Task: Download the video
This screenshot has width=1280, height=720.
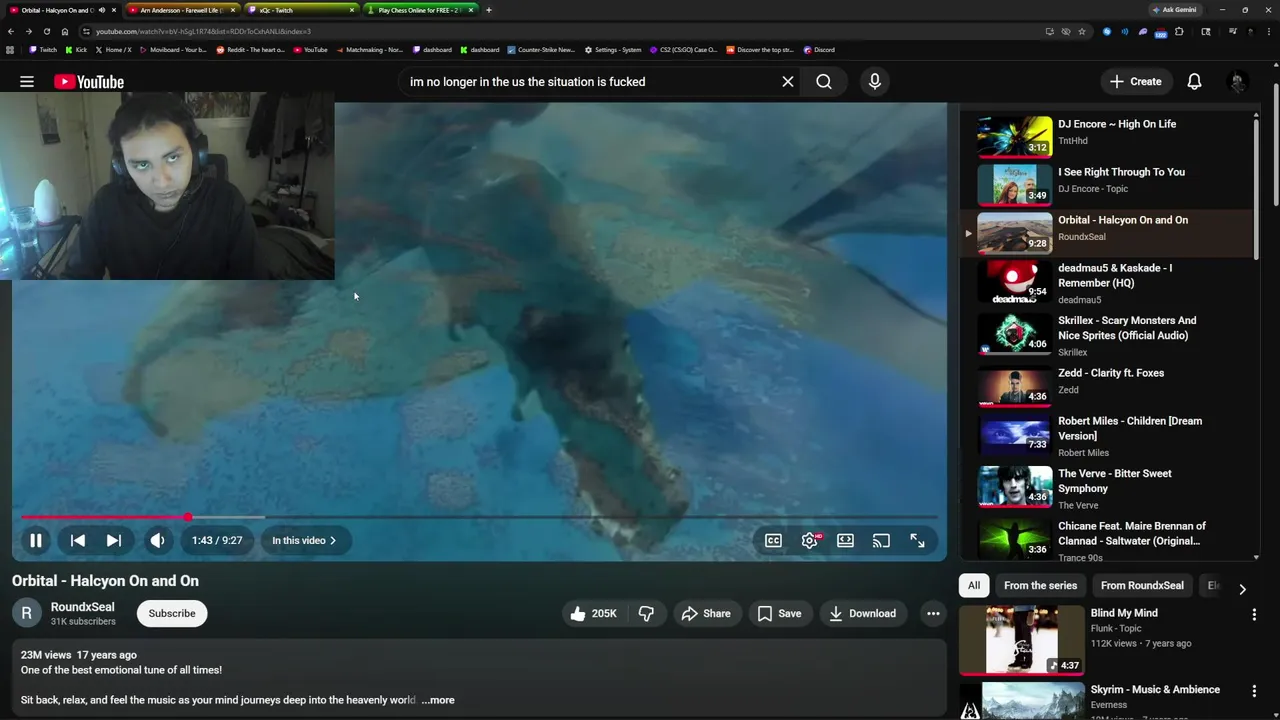Action: point(862,613)
